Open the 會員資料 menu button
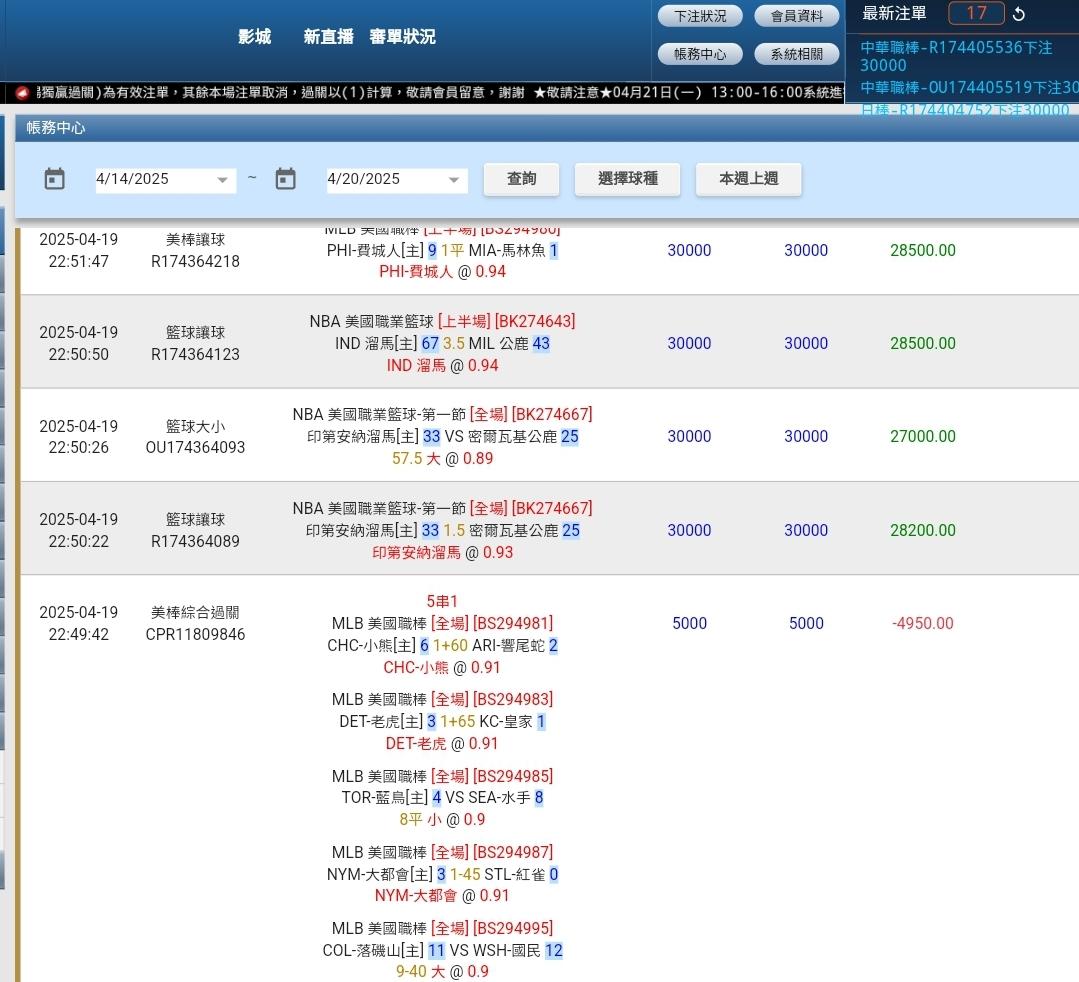The height and width of the screenshot is (982, 1079). (796, 16)
